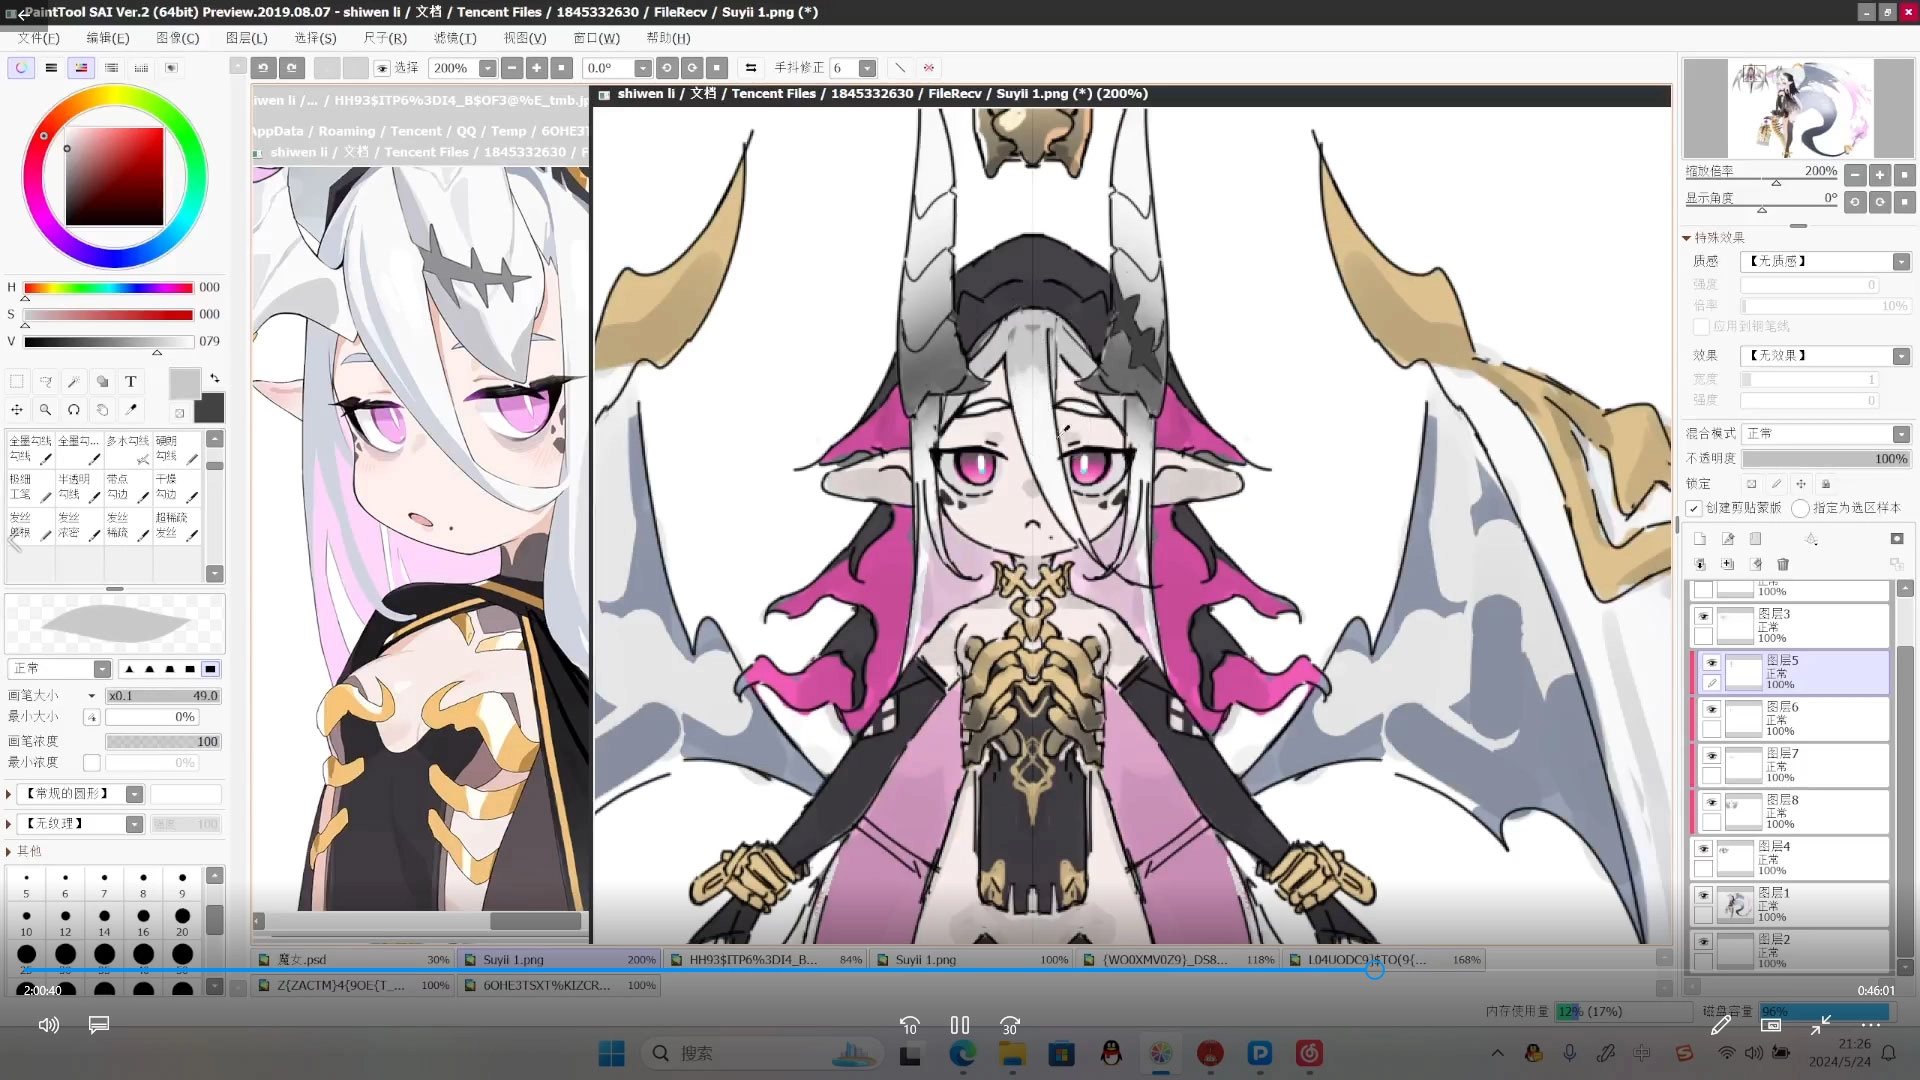This screenshot has height=1080, width=1920.
Task: Select the 极细工笔 brush preset
Action: [29, 487]
